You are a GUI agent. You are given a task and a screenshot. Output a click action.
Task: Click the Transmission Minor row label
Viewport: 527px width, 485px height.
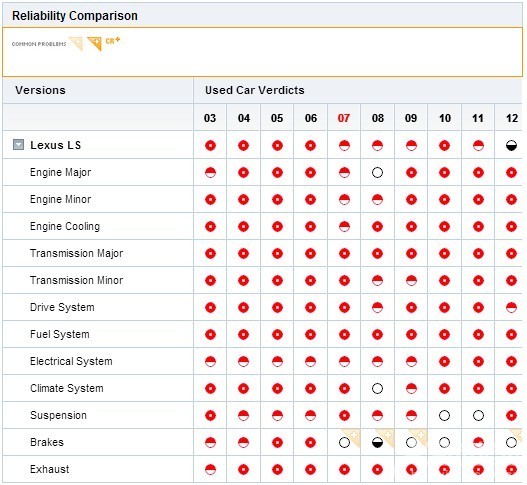[x=76, y=280]
